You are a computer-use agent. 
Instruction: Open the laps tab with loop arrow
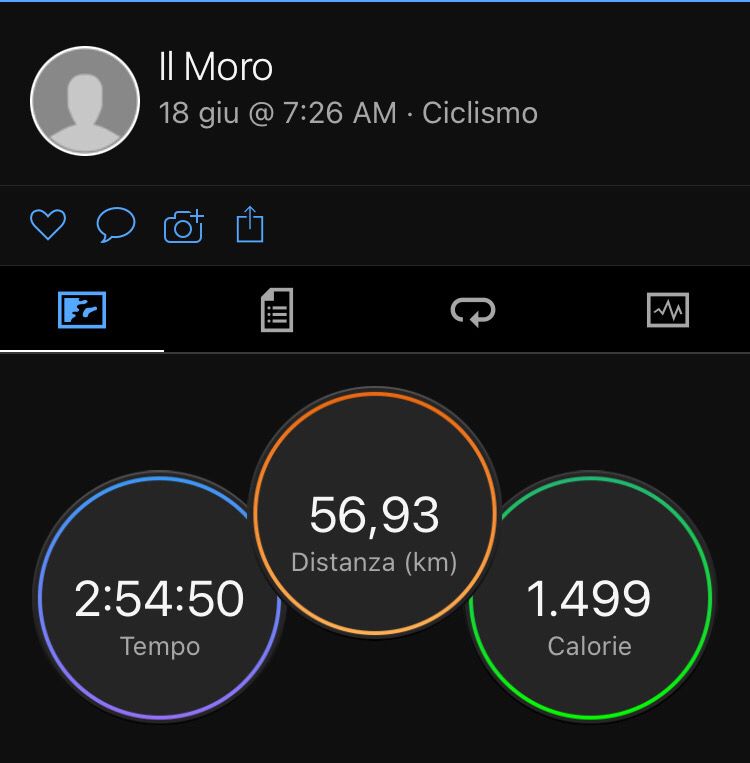473,311
